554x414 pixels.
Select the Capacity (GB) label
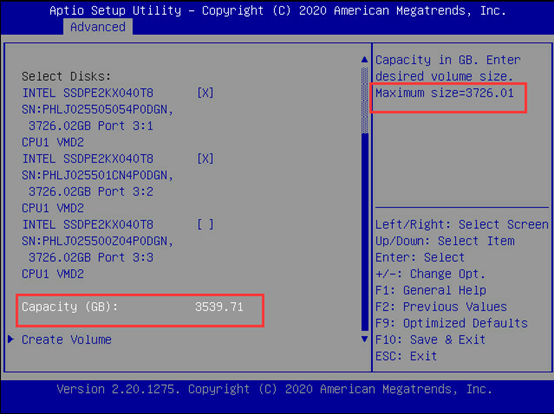[70, 307]
